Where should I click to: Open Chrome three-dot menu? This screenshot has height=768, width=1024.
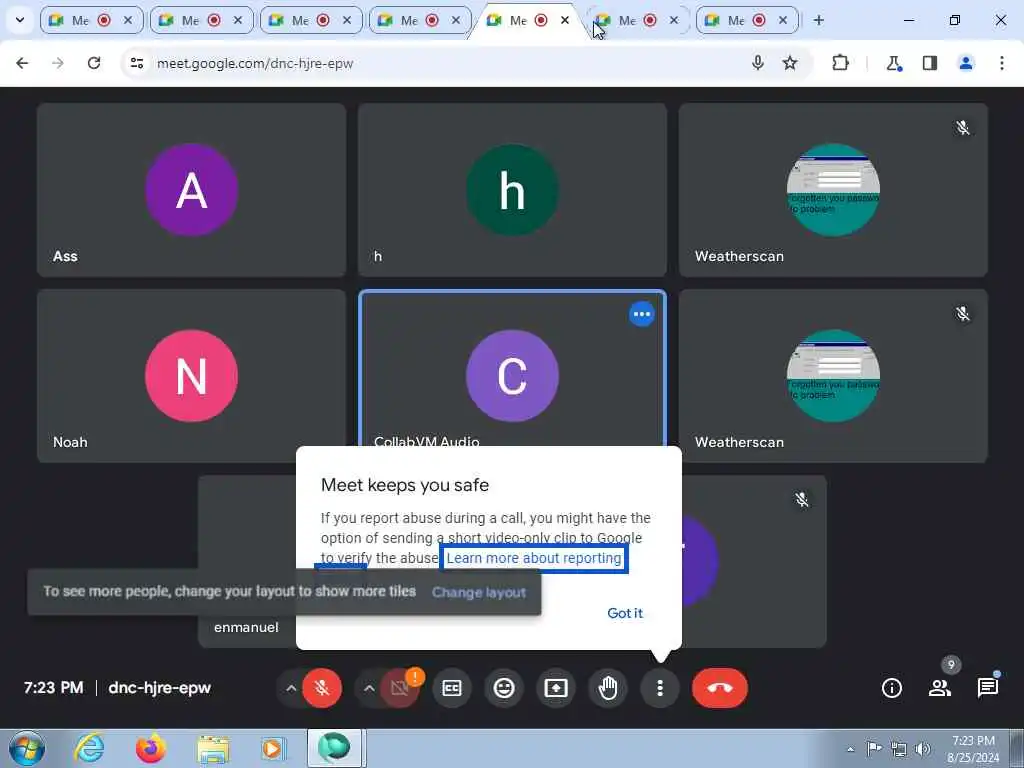tap(1002, 63)
